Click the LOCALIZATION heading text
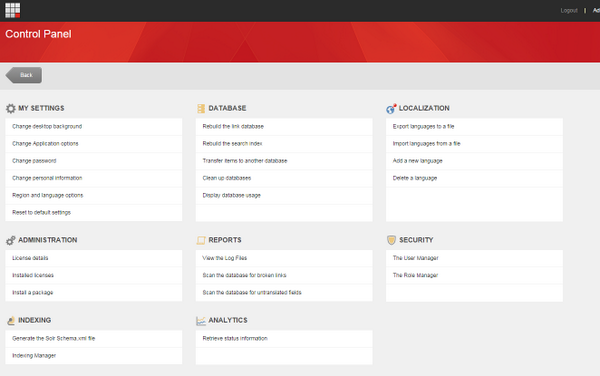 [424, 108]
